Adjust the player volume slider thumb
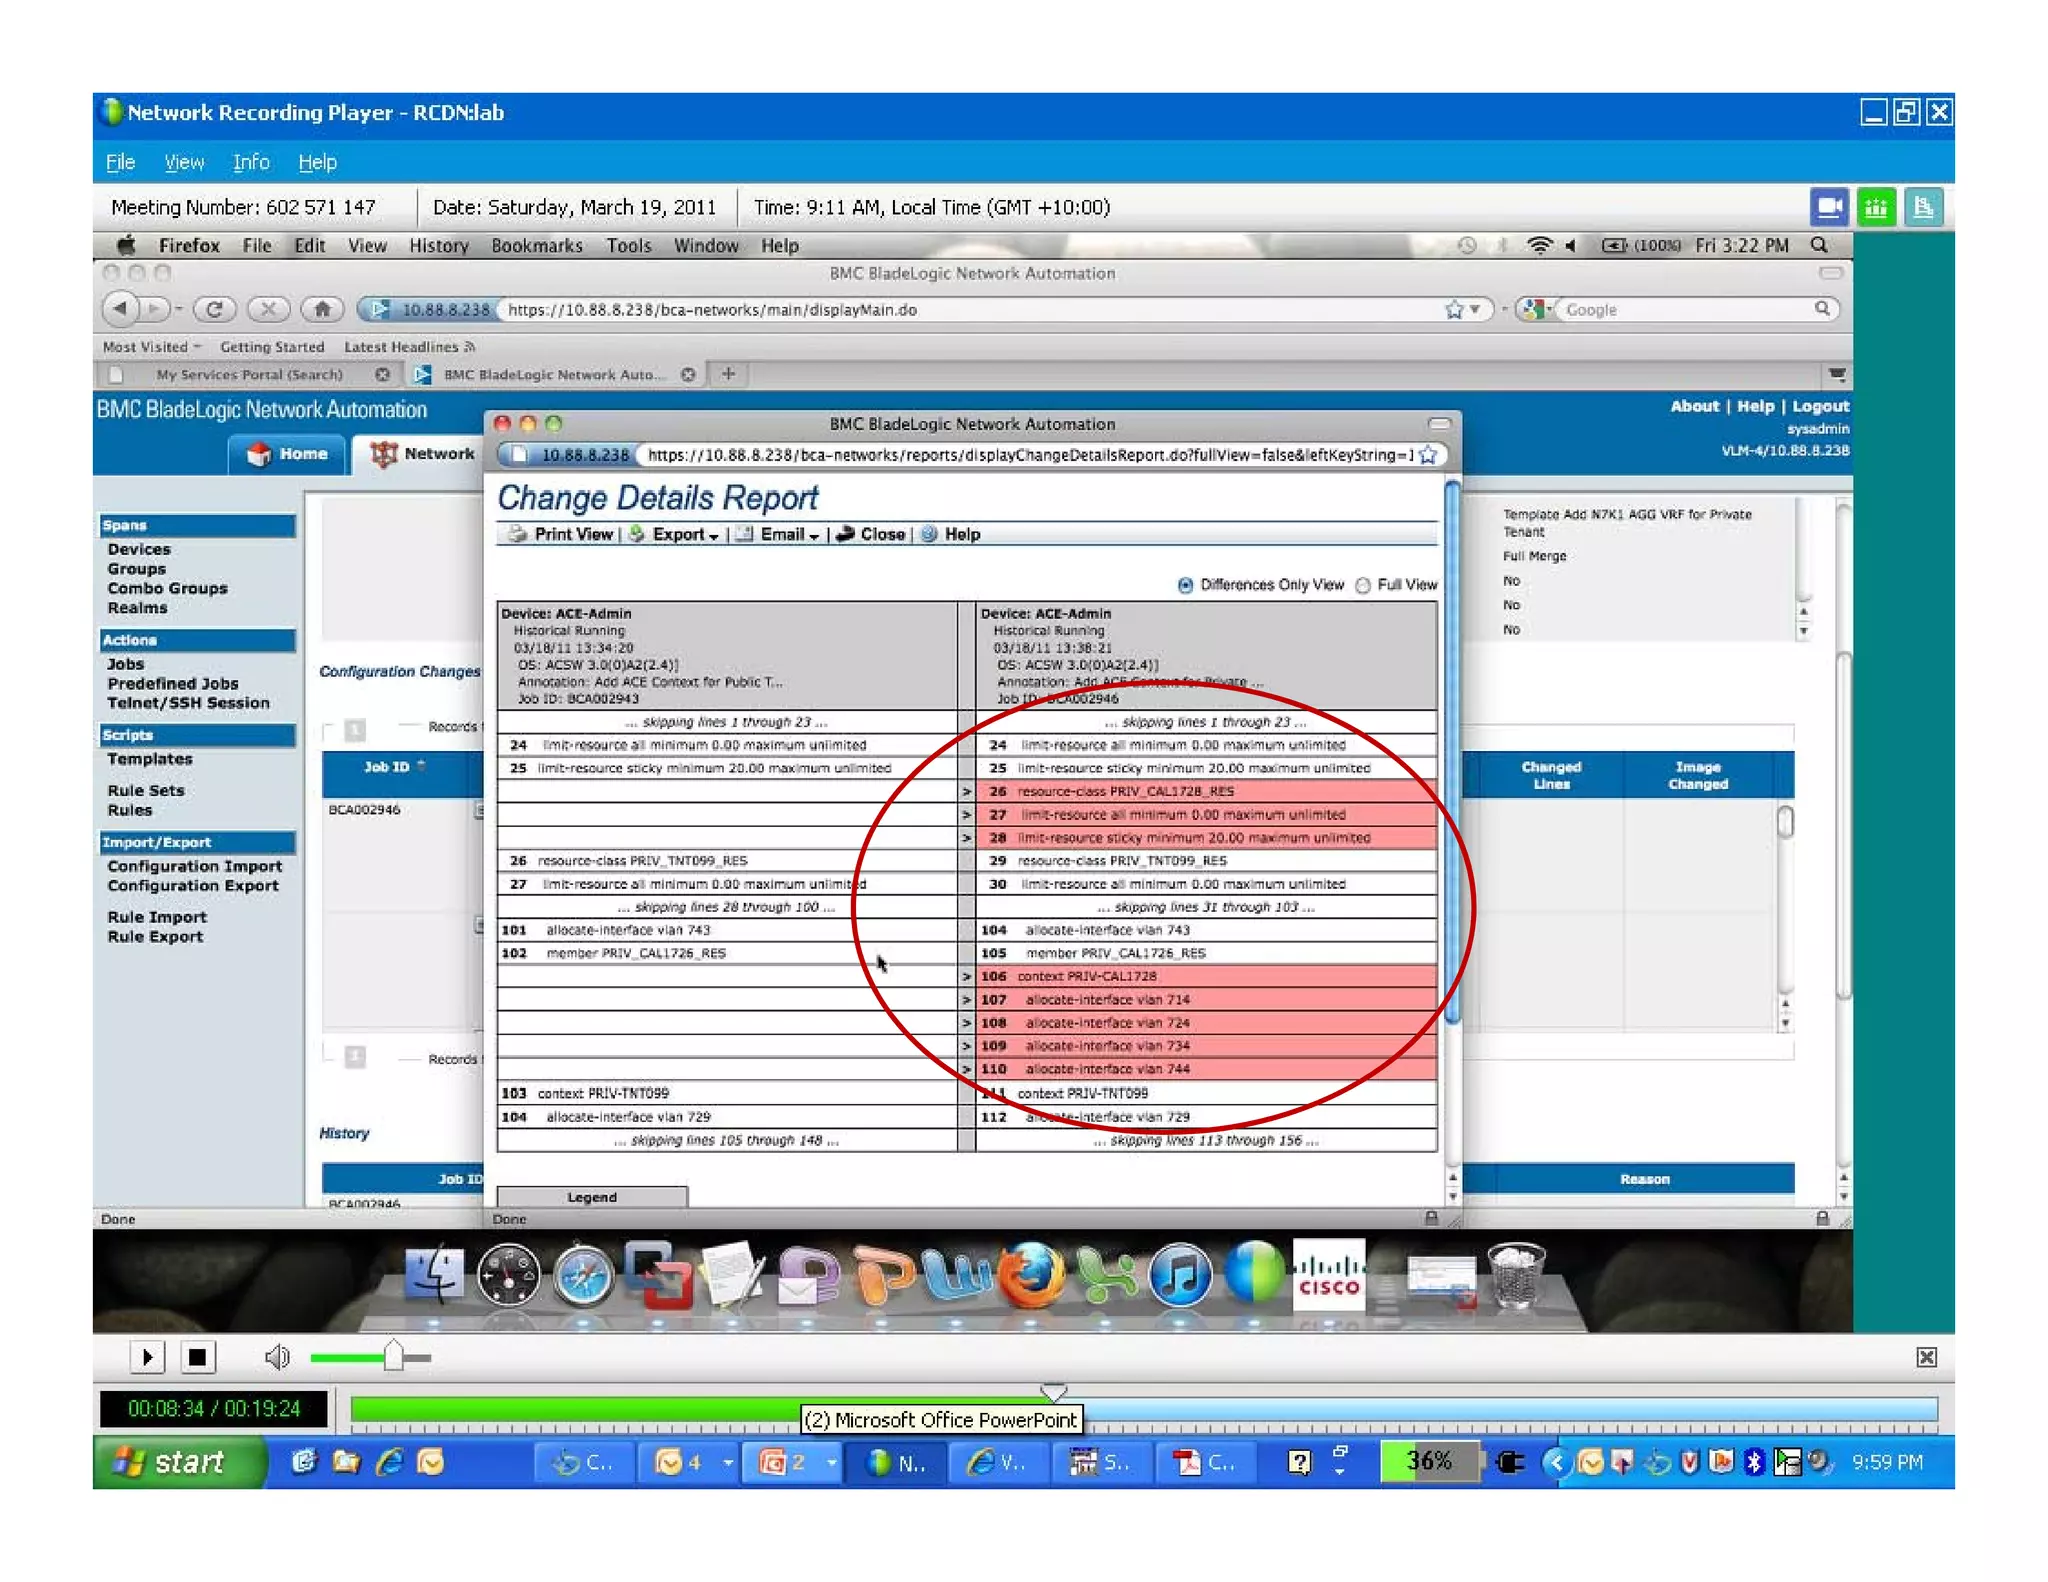Screen dimensions: 2048x1582 [x=394, y=1356]
